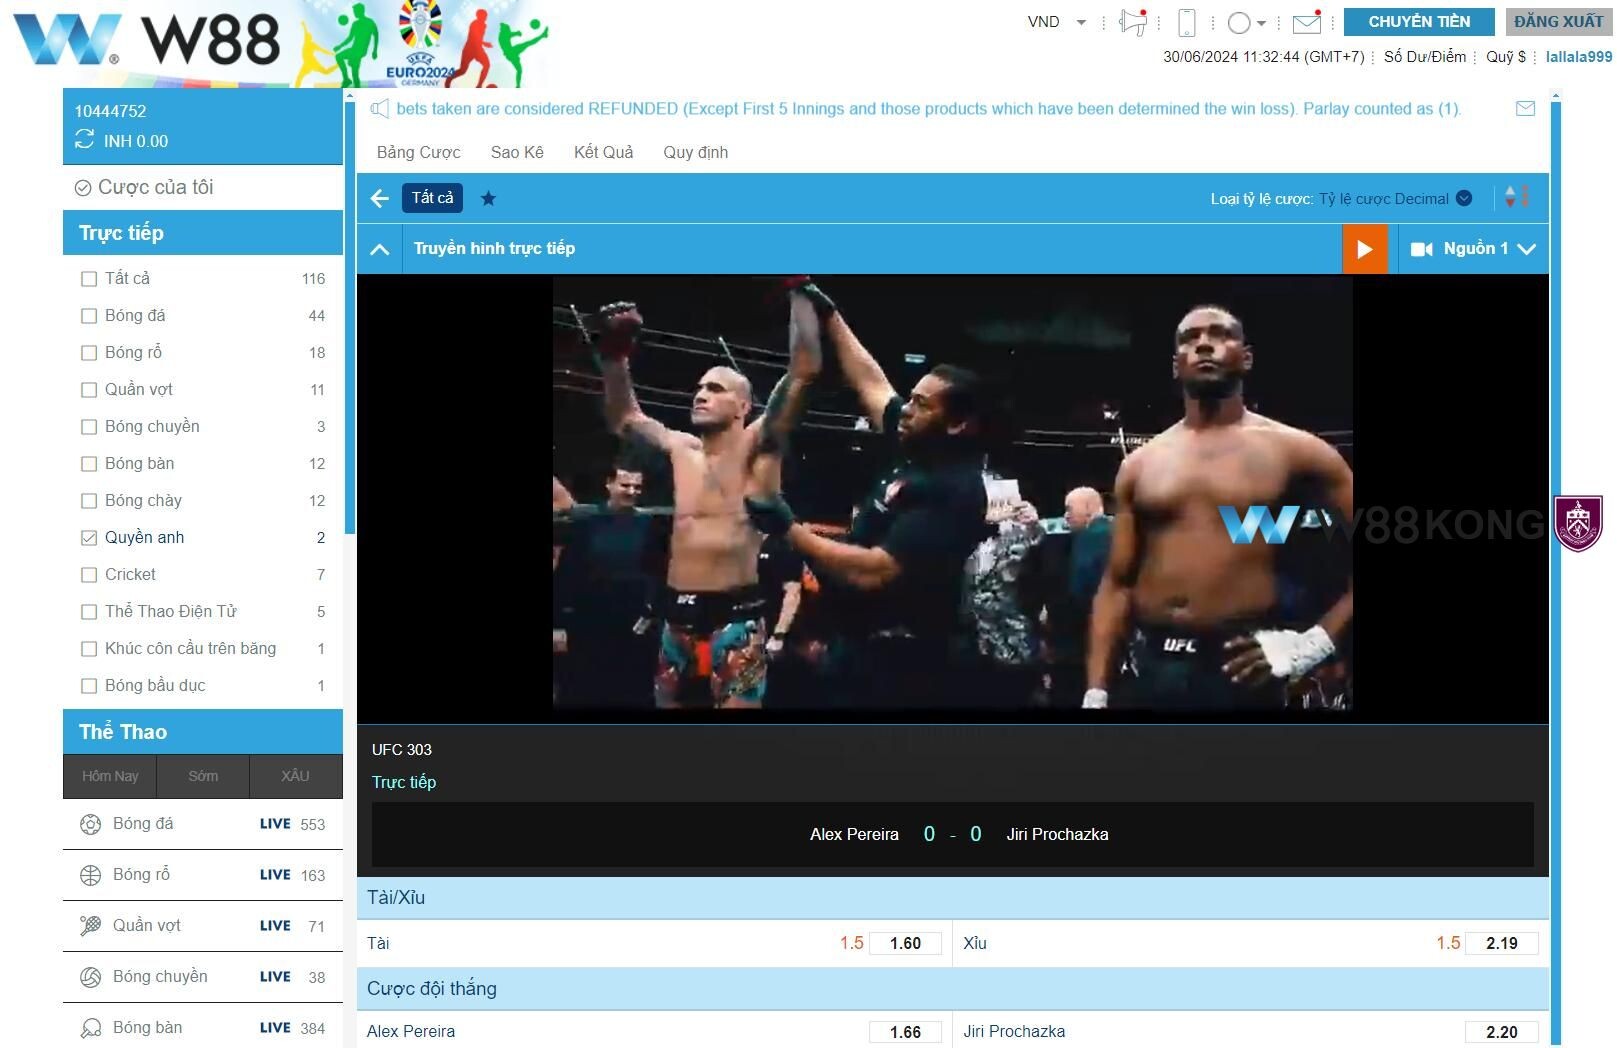Click the Burnley crest badge at right edge
1617x1048 pixels.
click(1579, 523)
